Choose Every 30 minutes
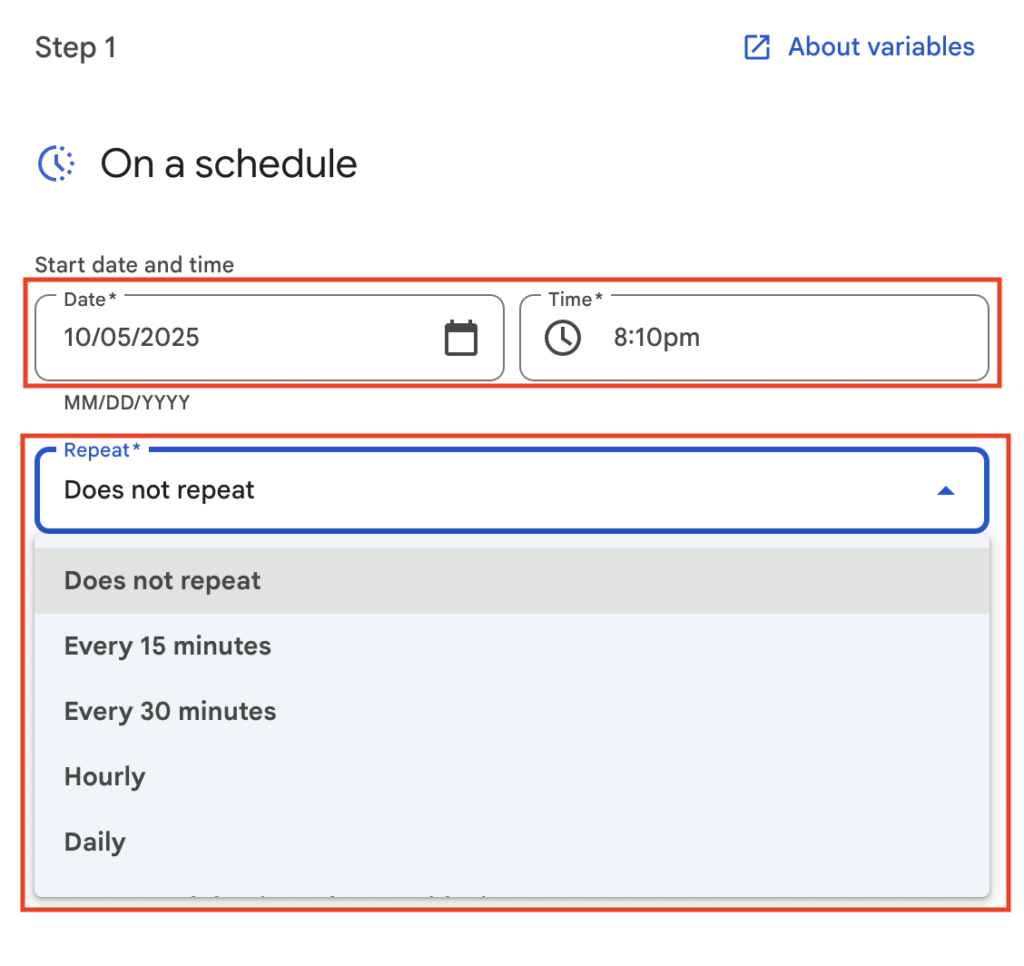Screen dimensions: 1024x966 [x=170, y=712]
